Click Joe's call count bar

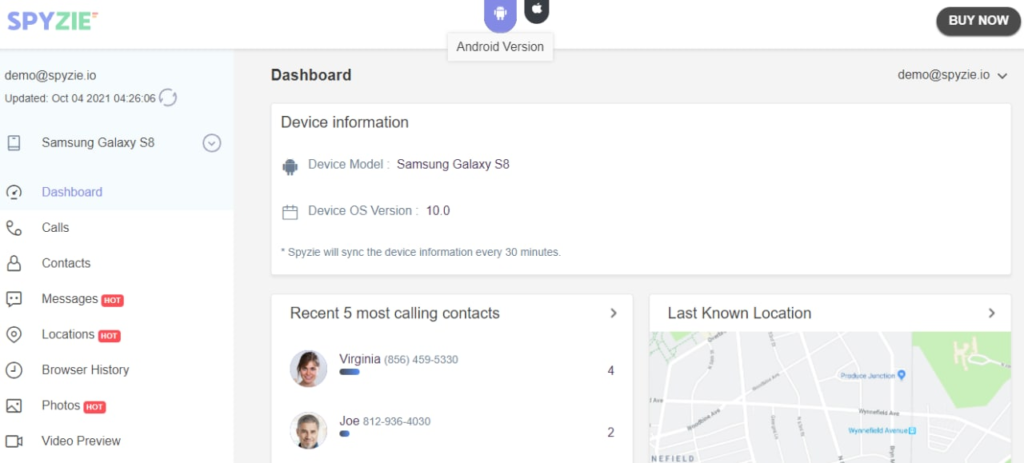[x=344, y=434]
